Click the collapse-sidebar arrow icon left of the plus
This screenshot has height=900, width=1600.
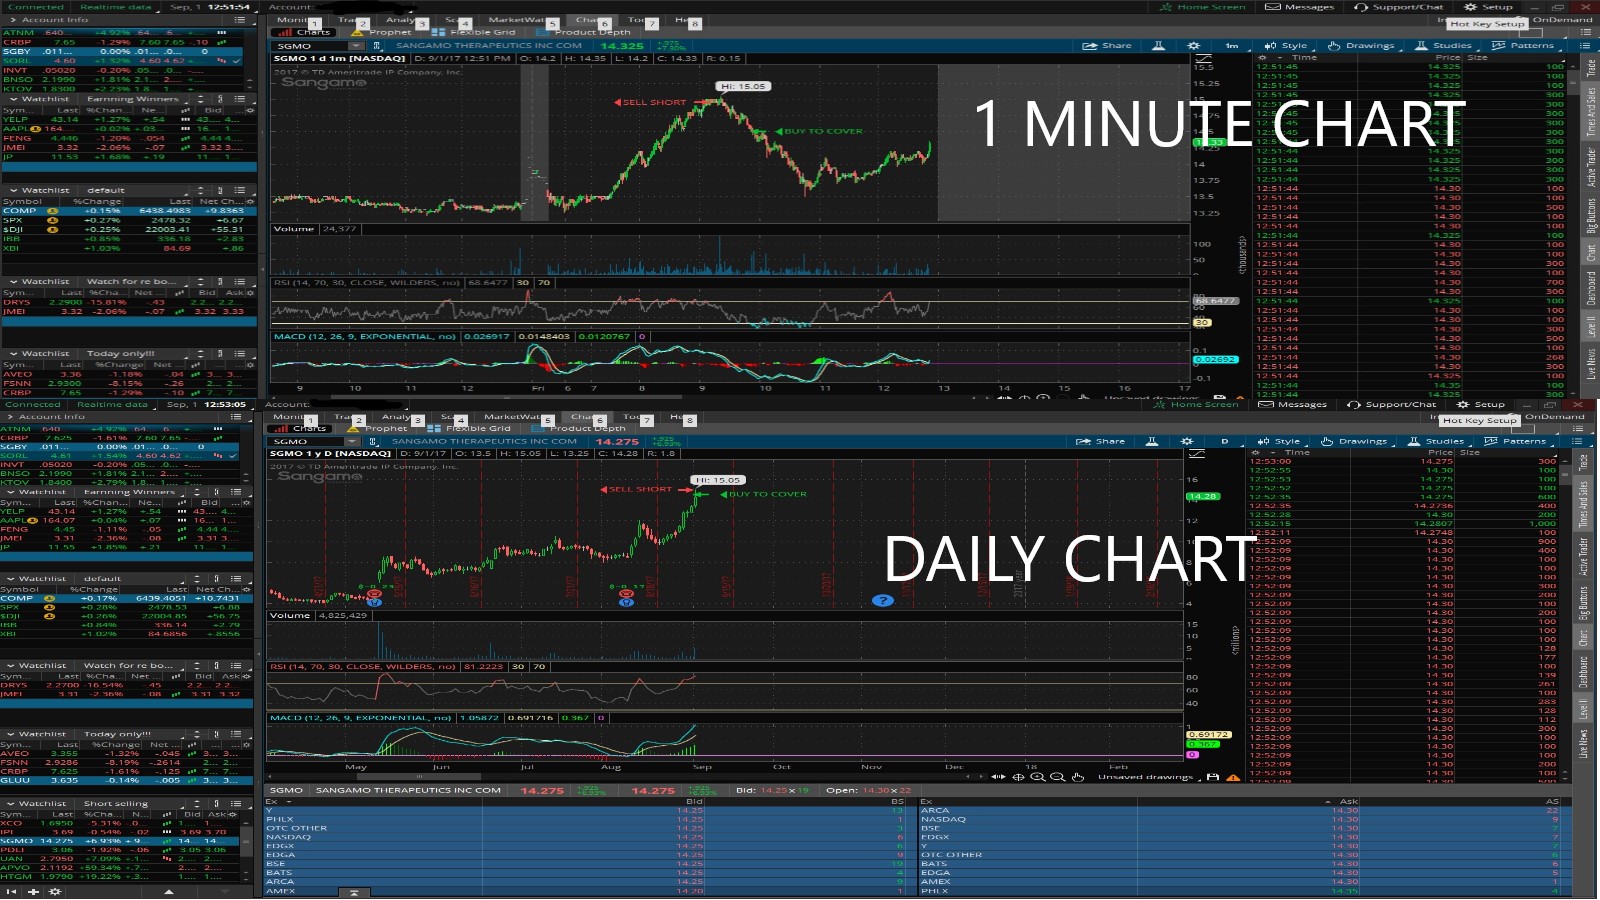(x=12, y=891)
